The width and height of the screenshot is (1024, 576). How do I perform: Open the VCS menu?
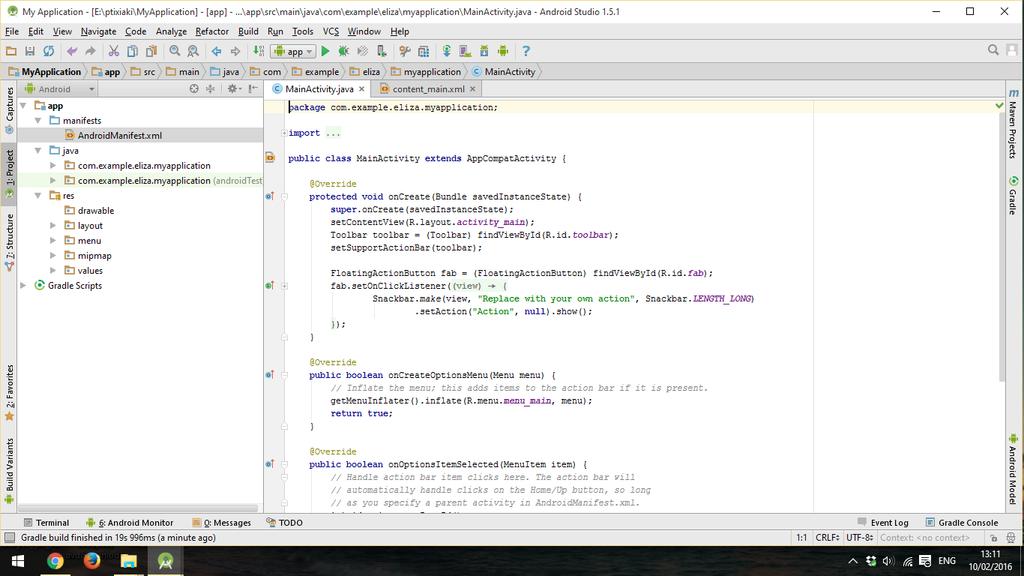[x=331, y=31]
